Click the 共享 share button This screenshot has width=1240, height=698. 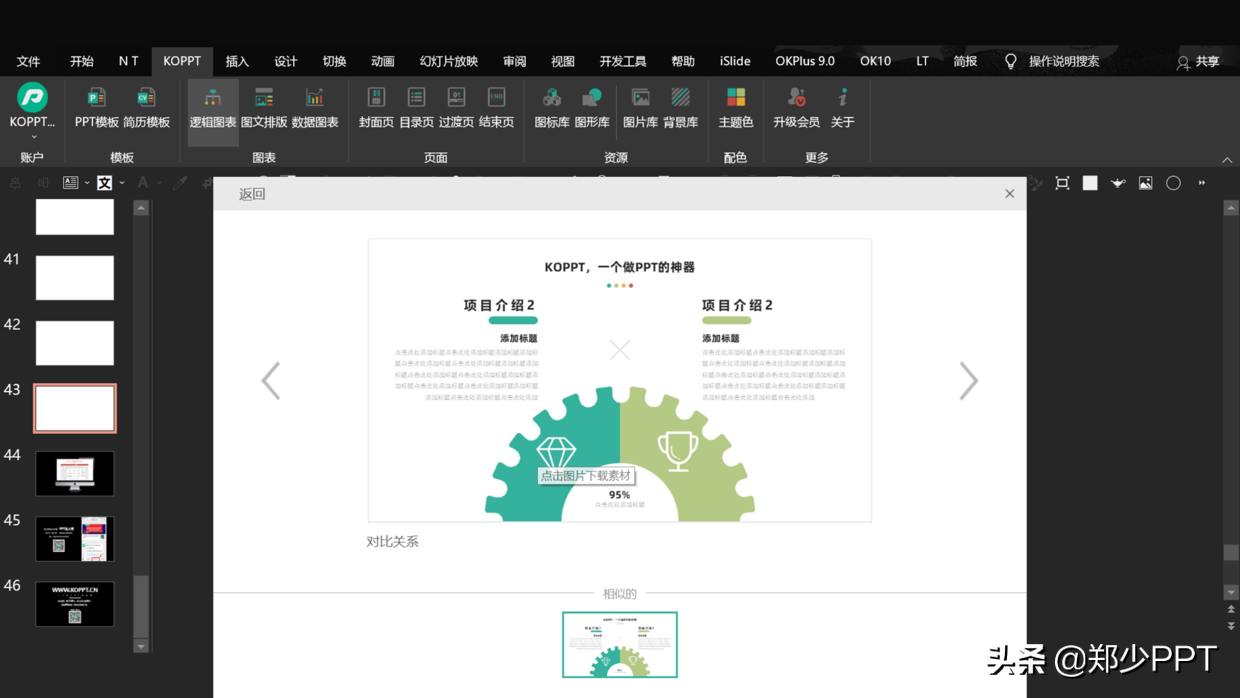pyautogui.click(x=1198, y=62)
